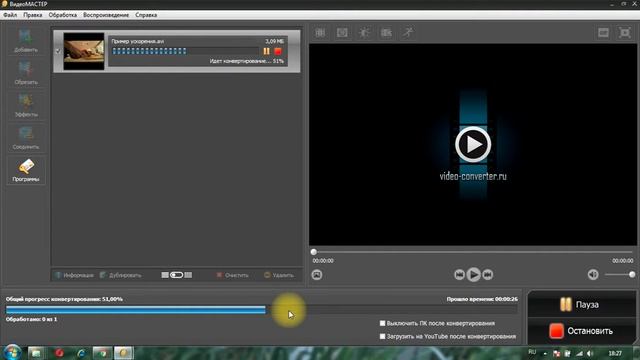640x360 pixels.
Task: Open the brightness icon above preview
Action: 364,33
